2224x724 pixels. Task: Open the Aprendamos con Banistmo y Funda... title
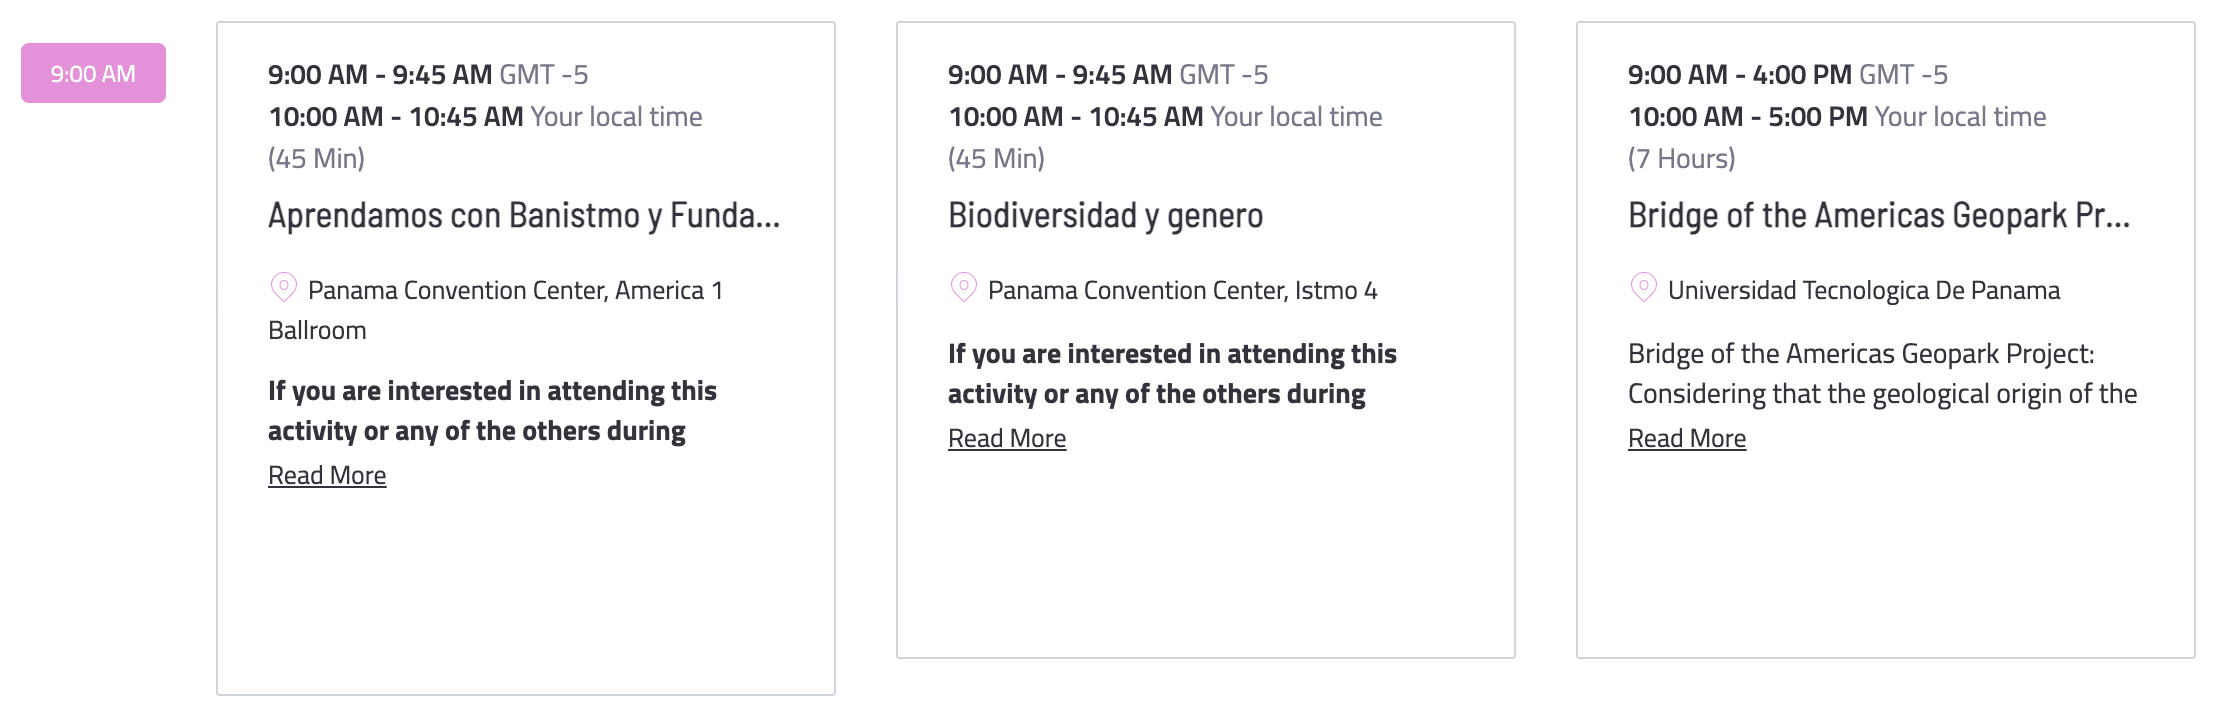(x=524, y=215)
